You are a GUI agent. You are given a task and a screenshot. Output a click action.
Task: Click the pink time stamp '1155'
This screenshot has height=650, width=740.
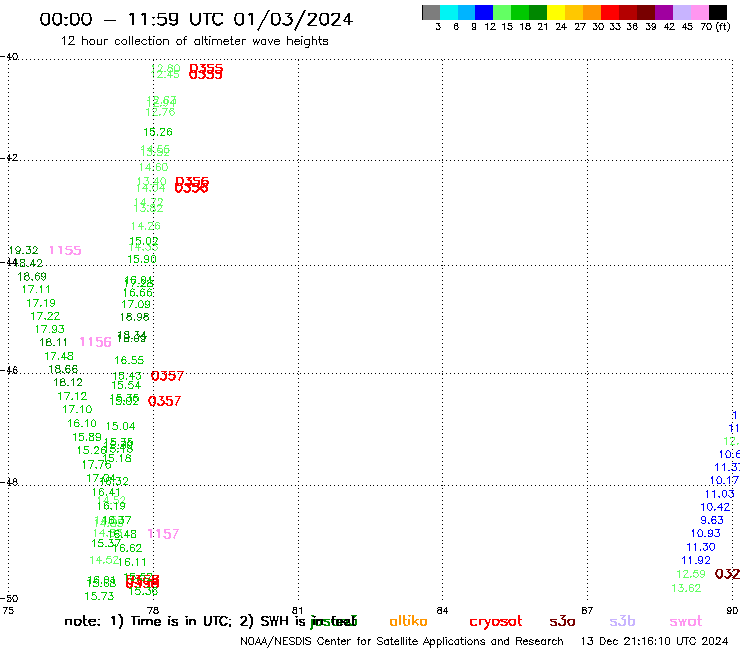65,250
